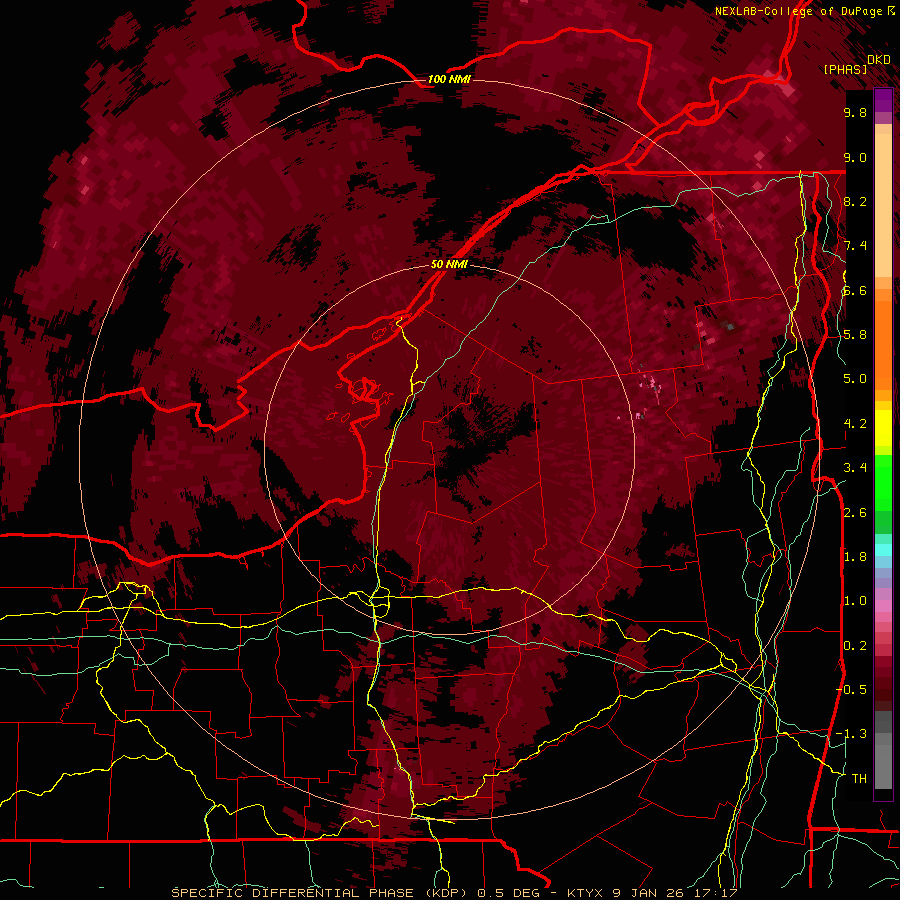This screenshot has width=900, height=900.
Task: Click the 4.2 value on the color scale
Action: (x=855, y=424)
